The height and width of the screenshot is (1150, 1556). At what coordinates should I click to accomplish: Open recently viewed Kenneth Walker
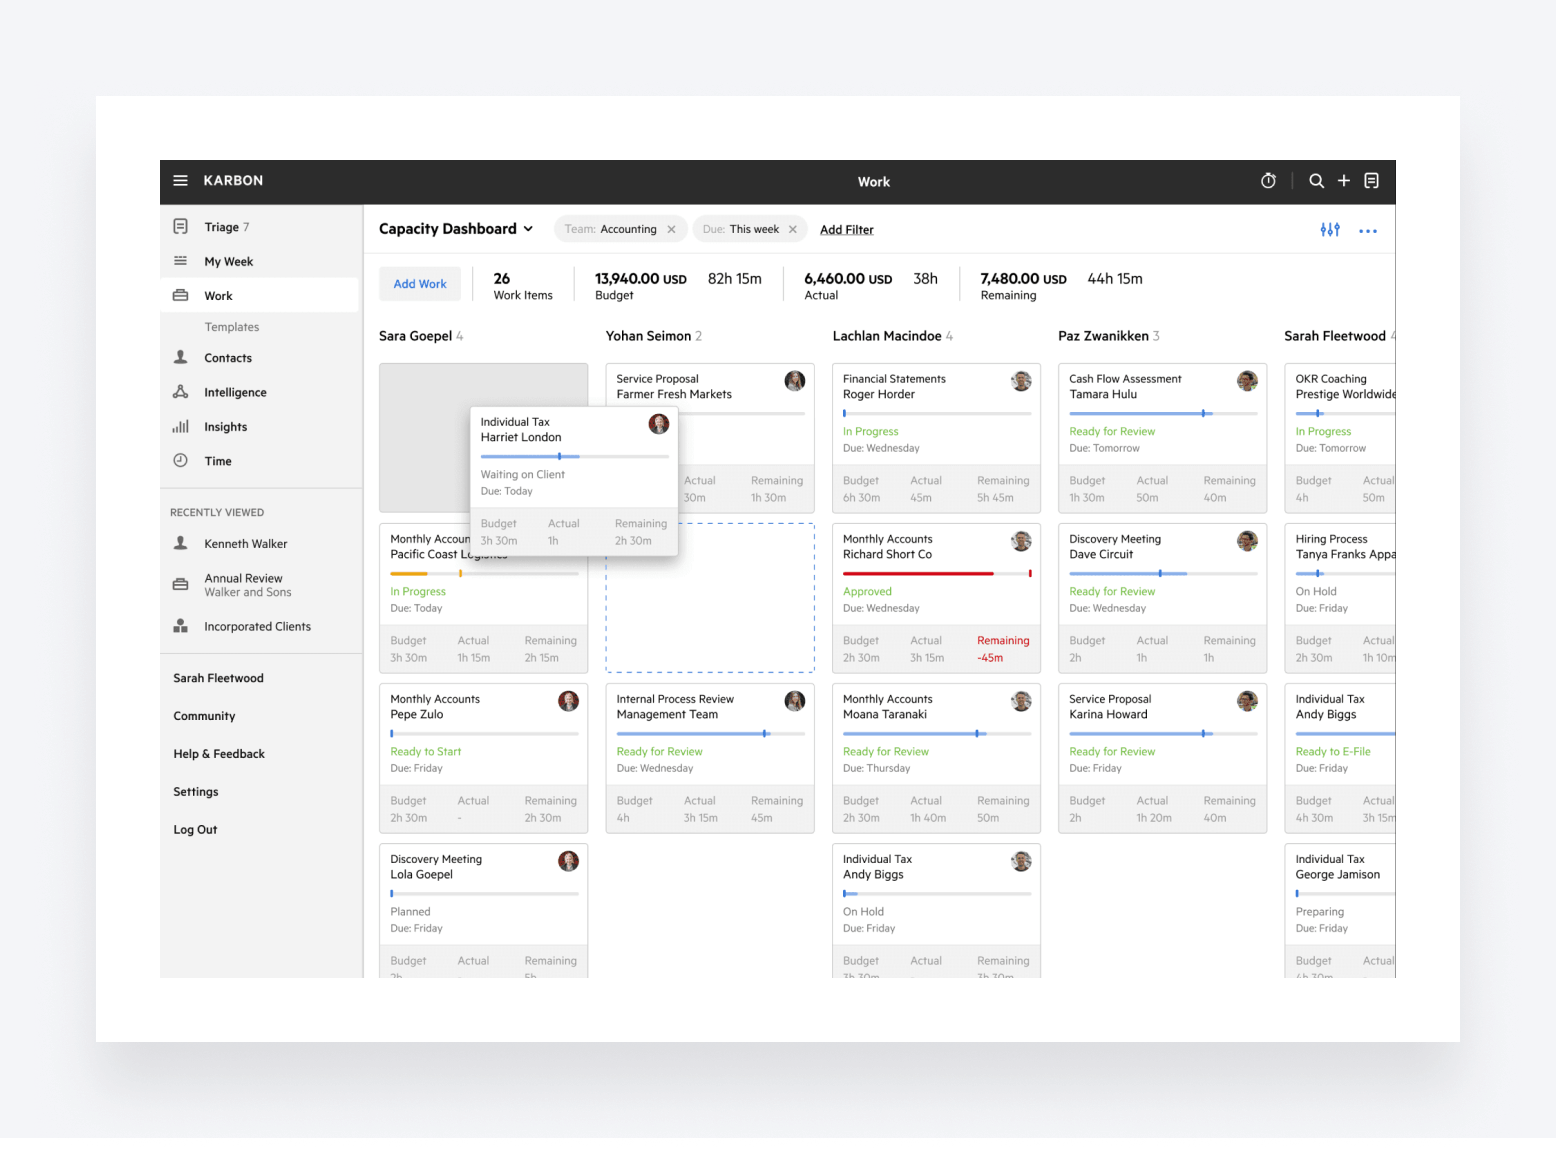245,544
